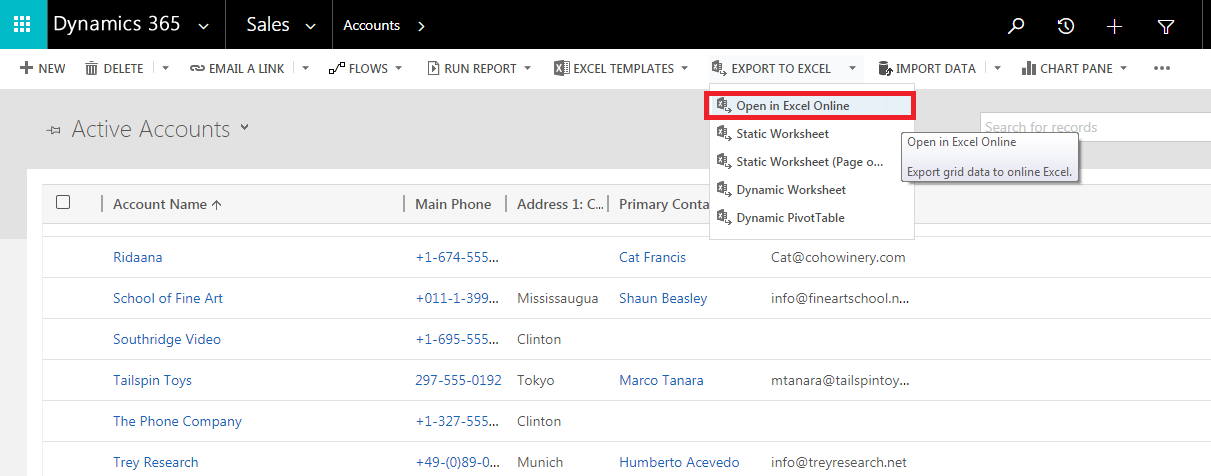This screenshot has height=476, width=1211.
Task: Open the FLOWS command menu
Action: (x=365, y=69)
